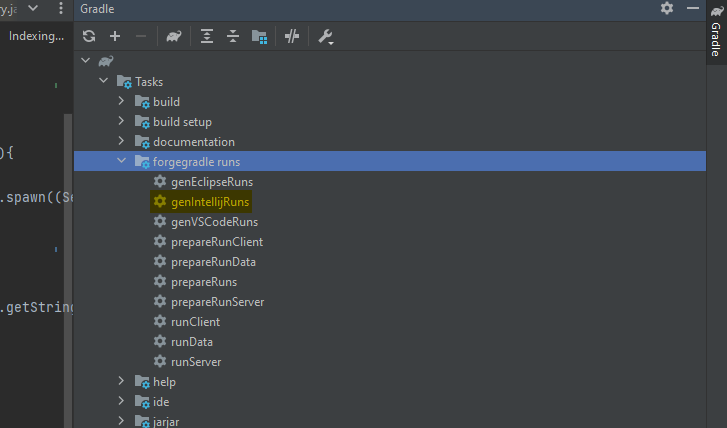The image size is (727, 428).
Task: Hide the Gradle tool window
Action: [x=692, y=8]
